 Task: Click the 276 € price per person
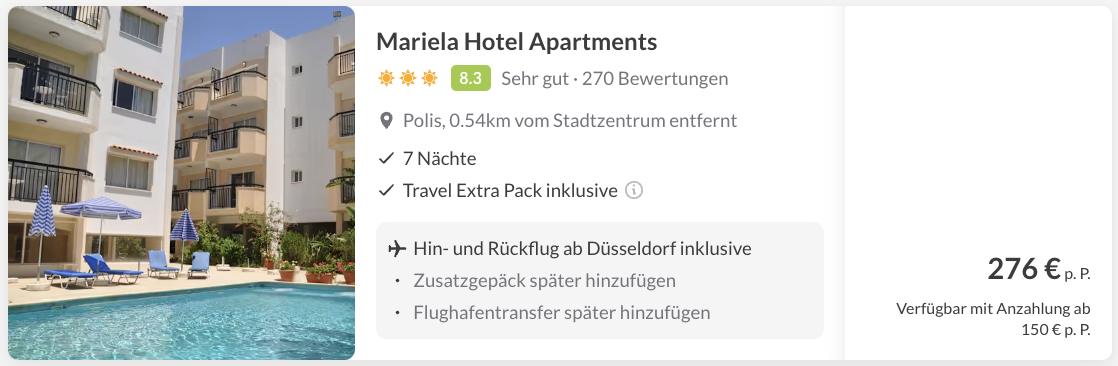click(x=1039, y=269)
